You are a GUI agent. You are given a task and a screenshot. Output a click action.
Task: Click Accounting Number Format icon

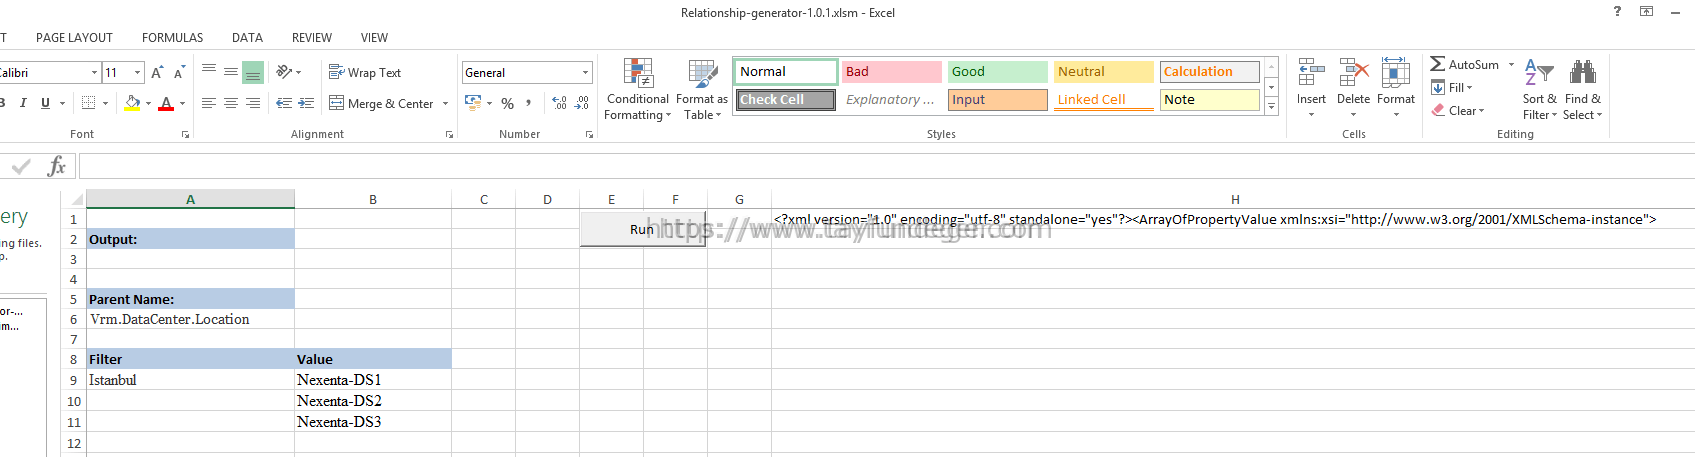pos(473,103)
